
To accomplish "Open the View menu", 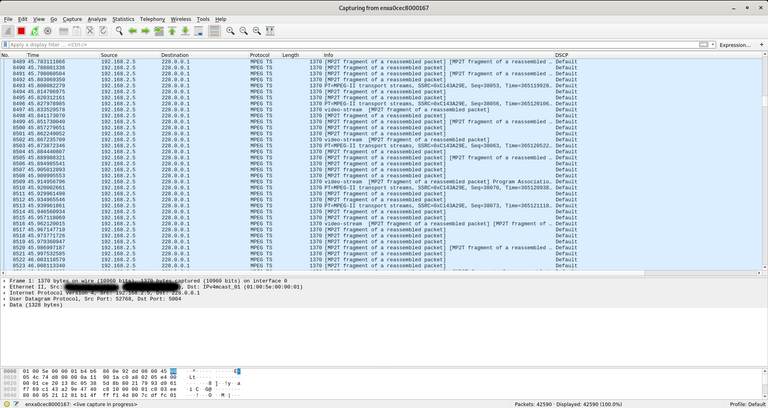I will [x=39, y=19].
